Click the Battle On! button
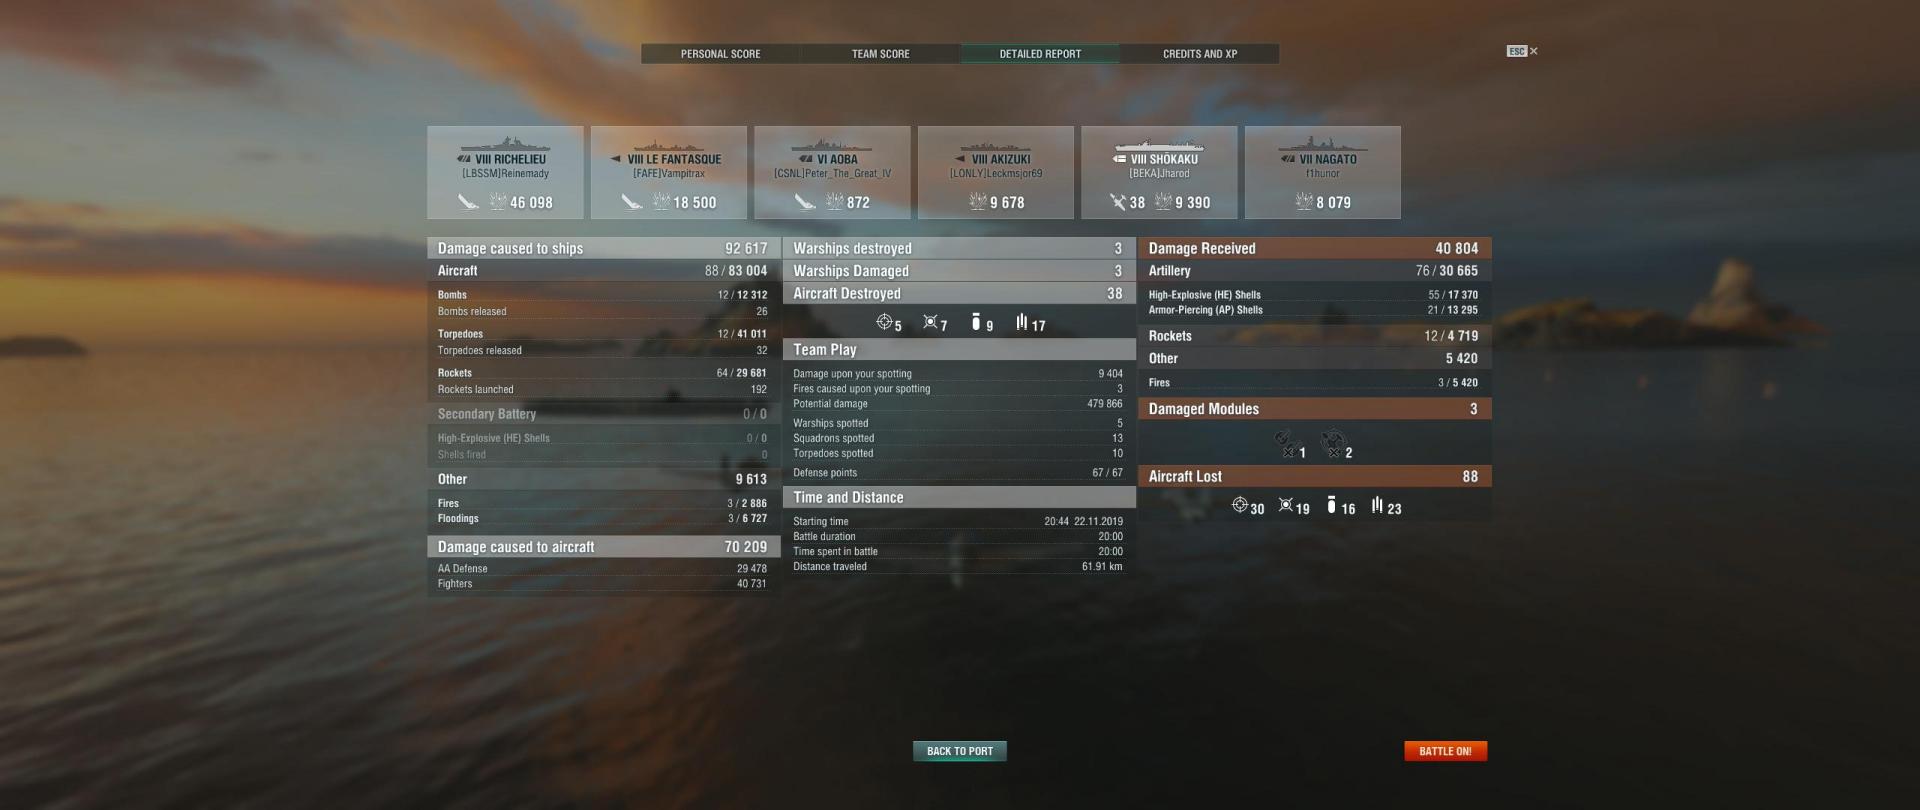1920x810 pixels. tap(1445, 751)
